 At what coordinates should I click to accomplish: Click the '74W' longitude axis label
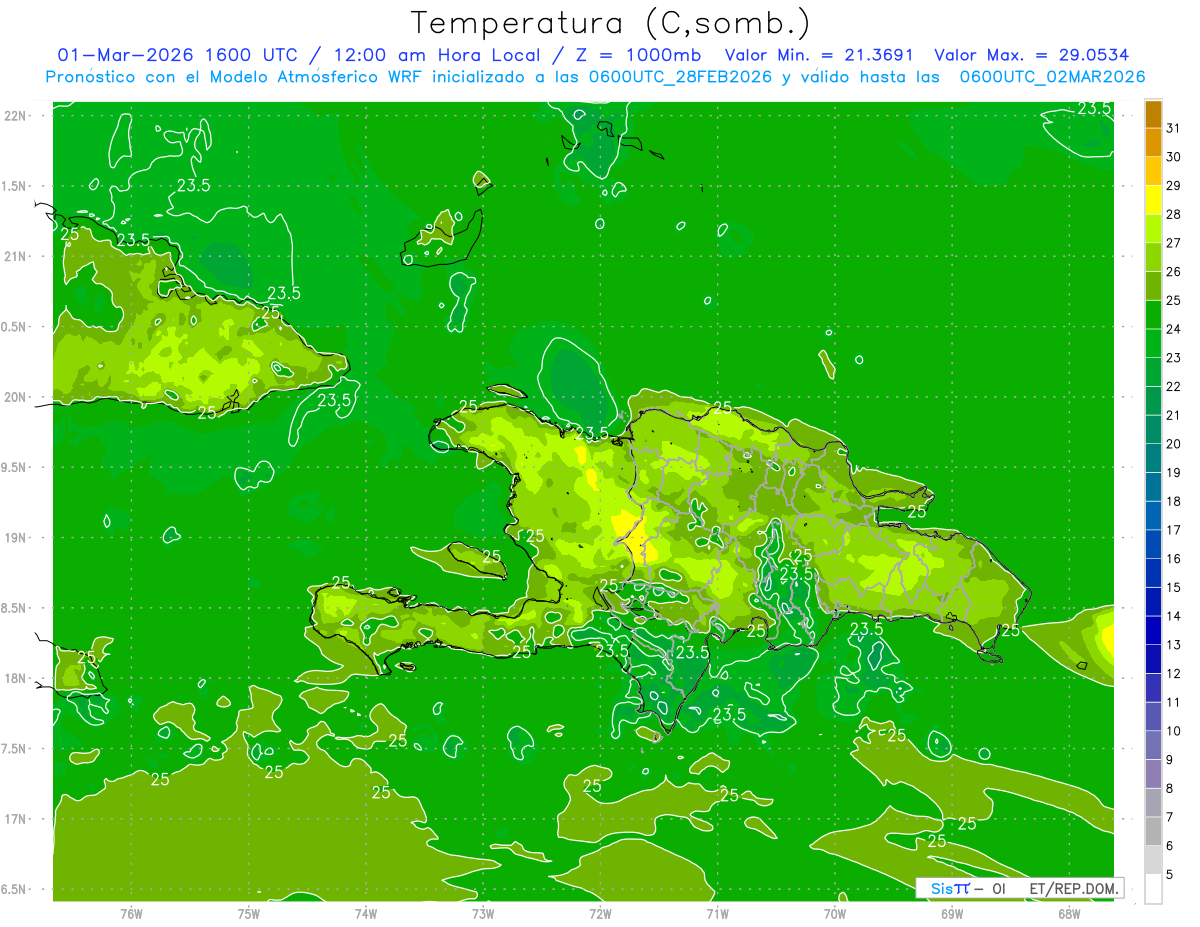[x=366, y=914]
